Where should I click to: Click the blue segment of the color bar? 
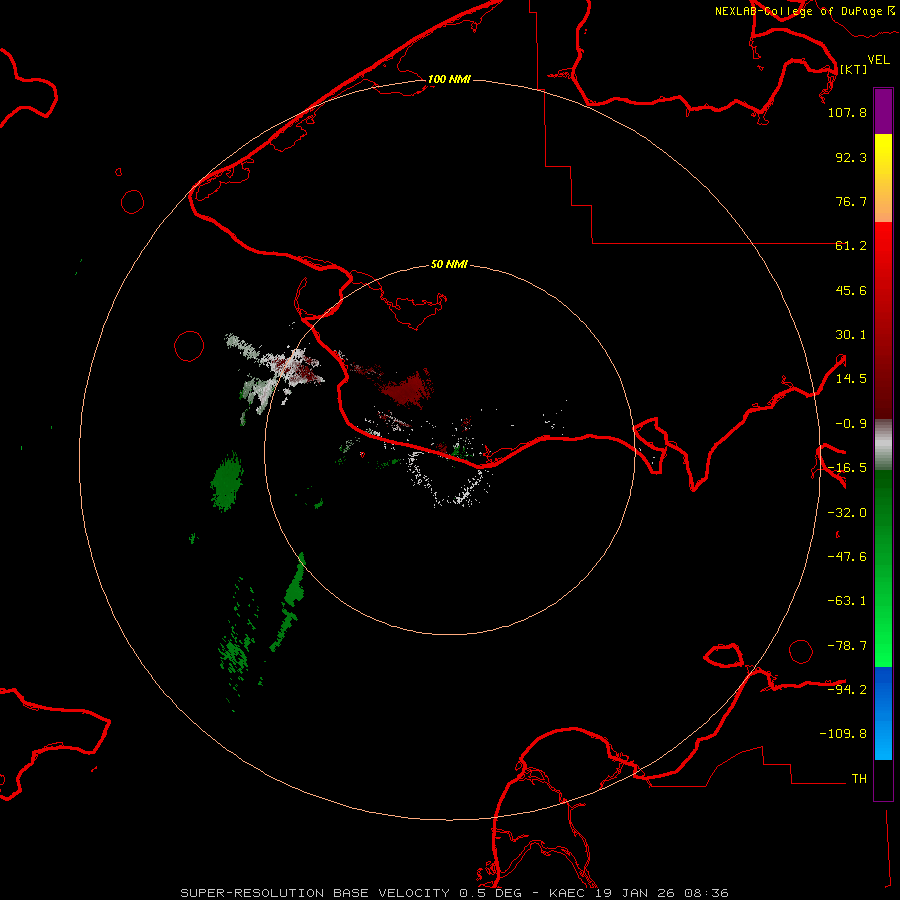pos(883,713)
